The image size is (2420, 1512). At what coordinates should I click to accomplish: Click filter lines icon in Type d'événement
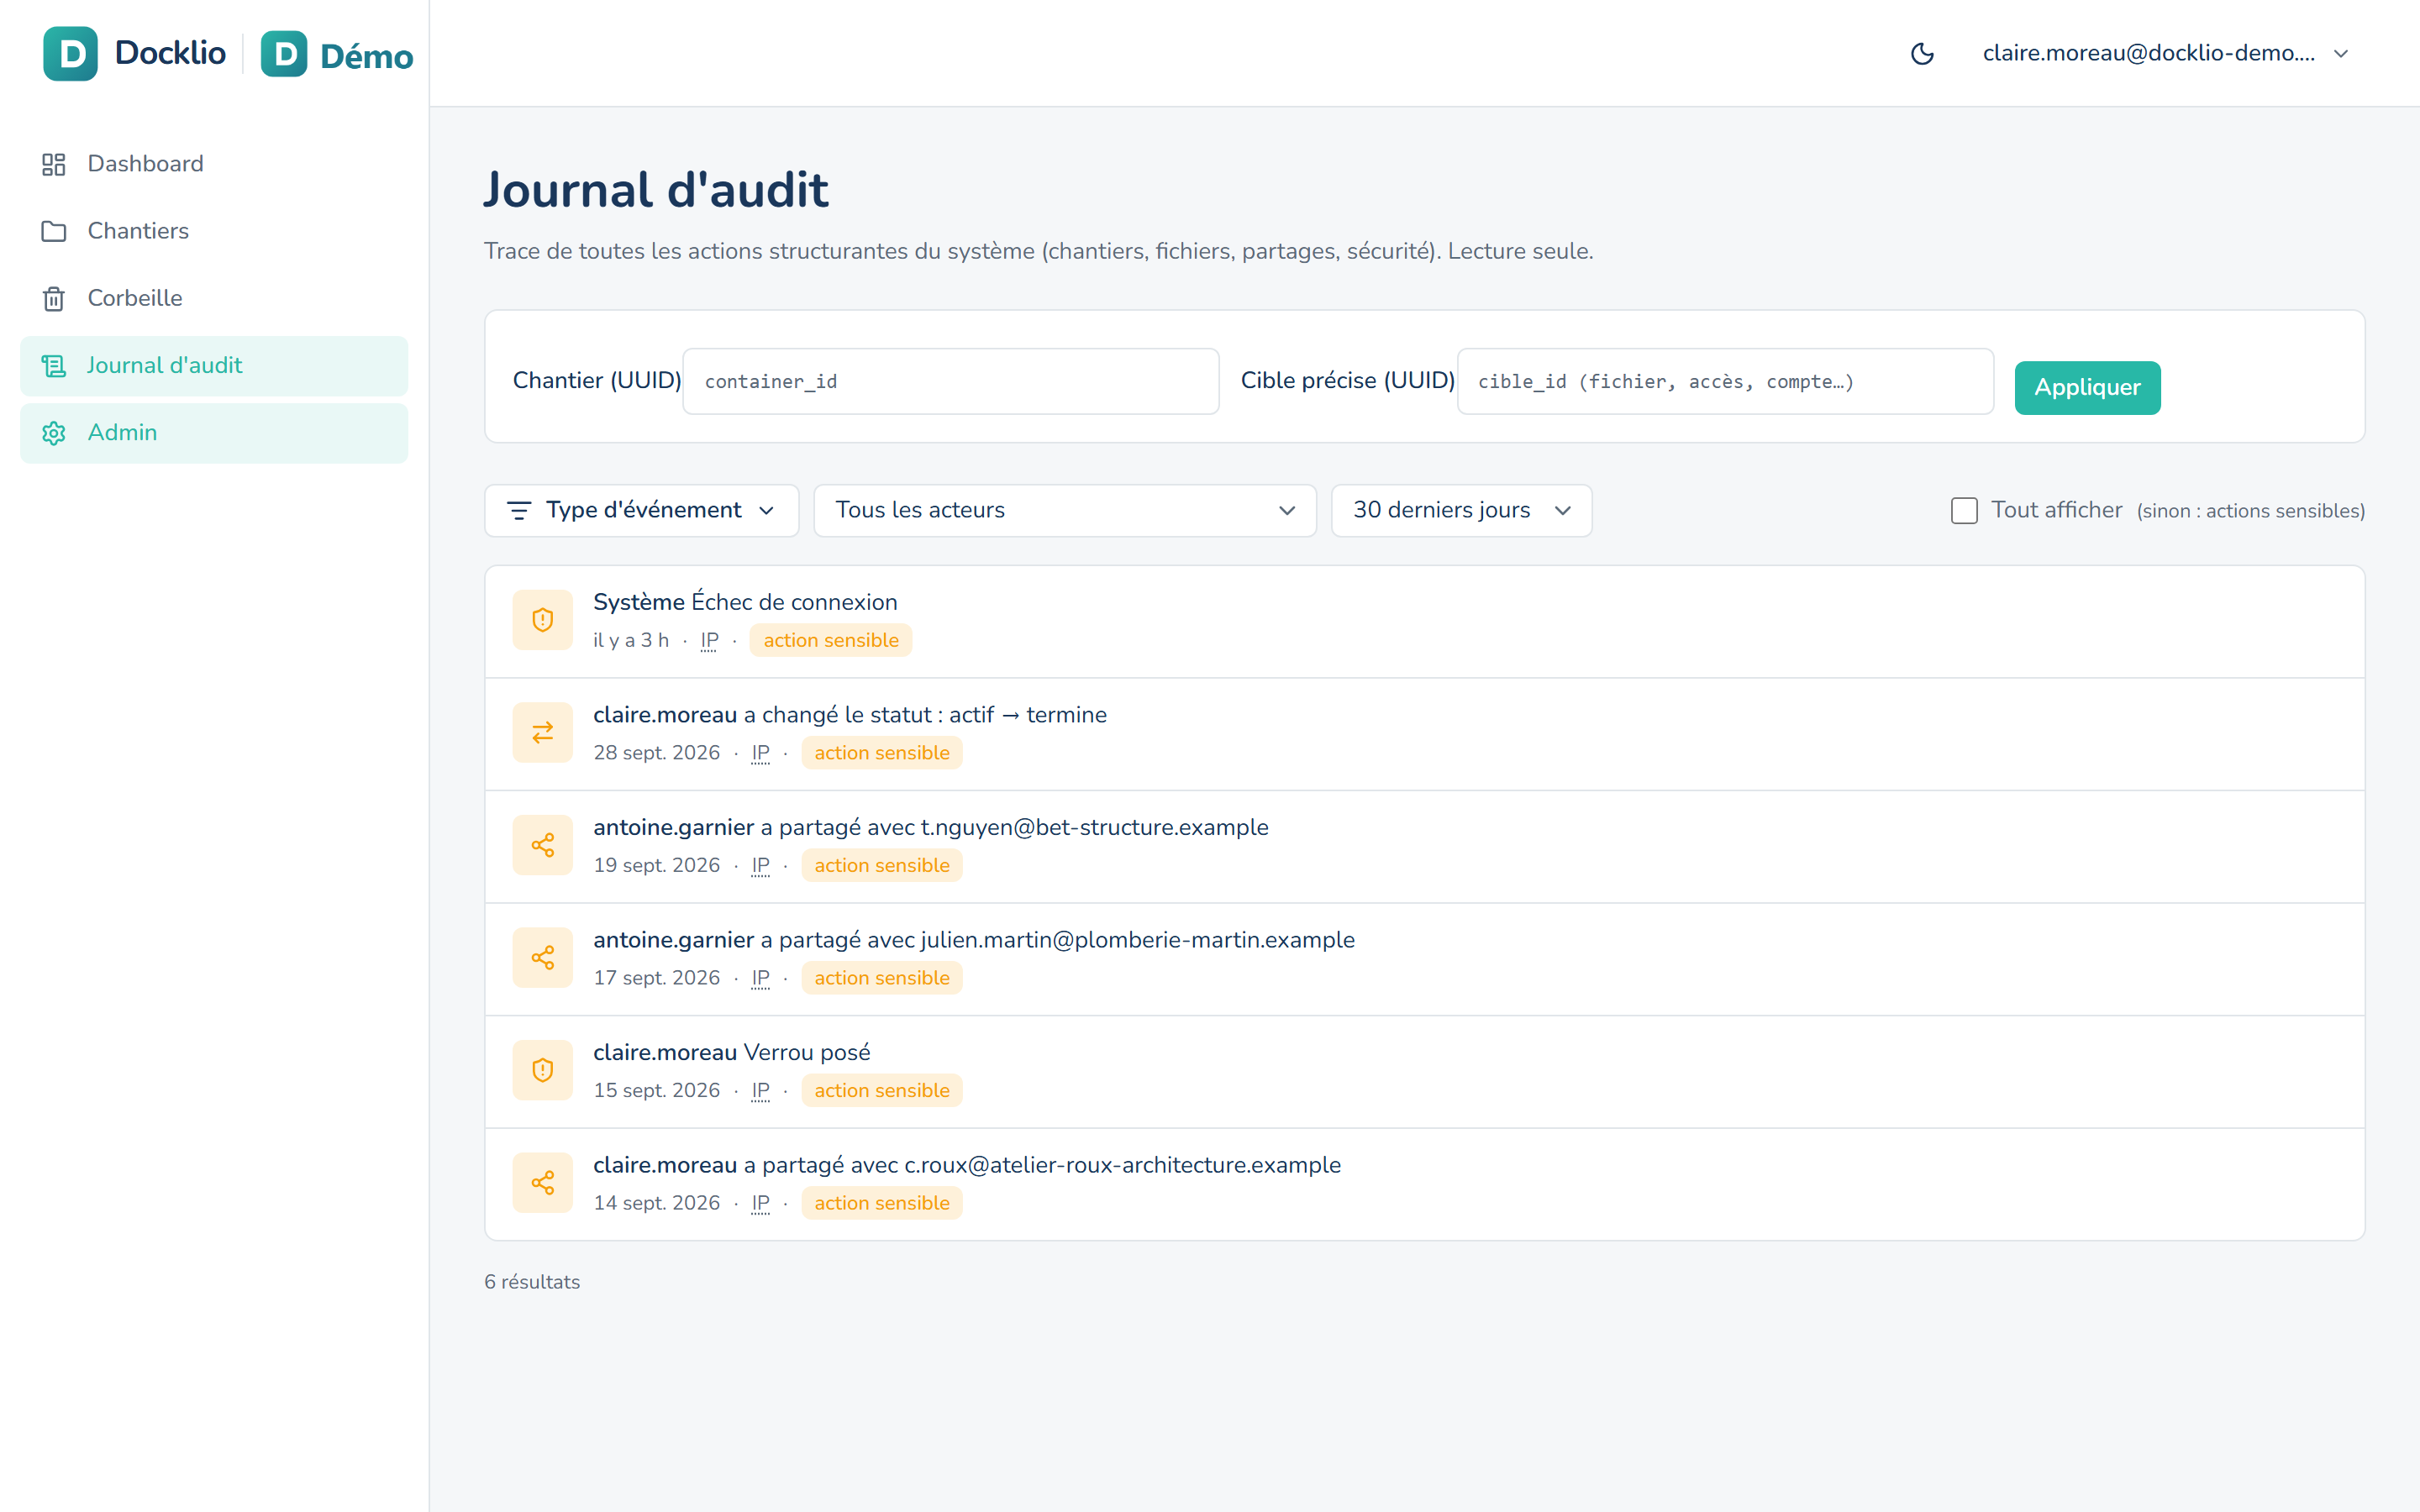pyautogui.click(x=519, y=511)
